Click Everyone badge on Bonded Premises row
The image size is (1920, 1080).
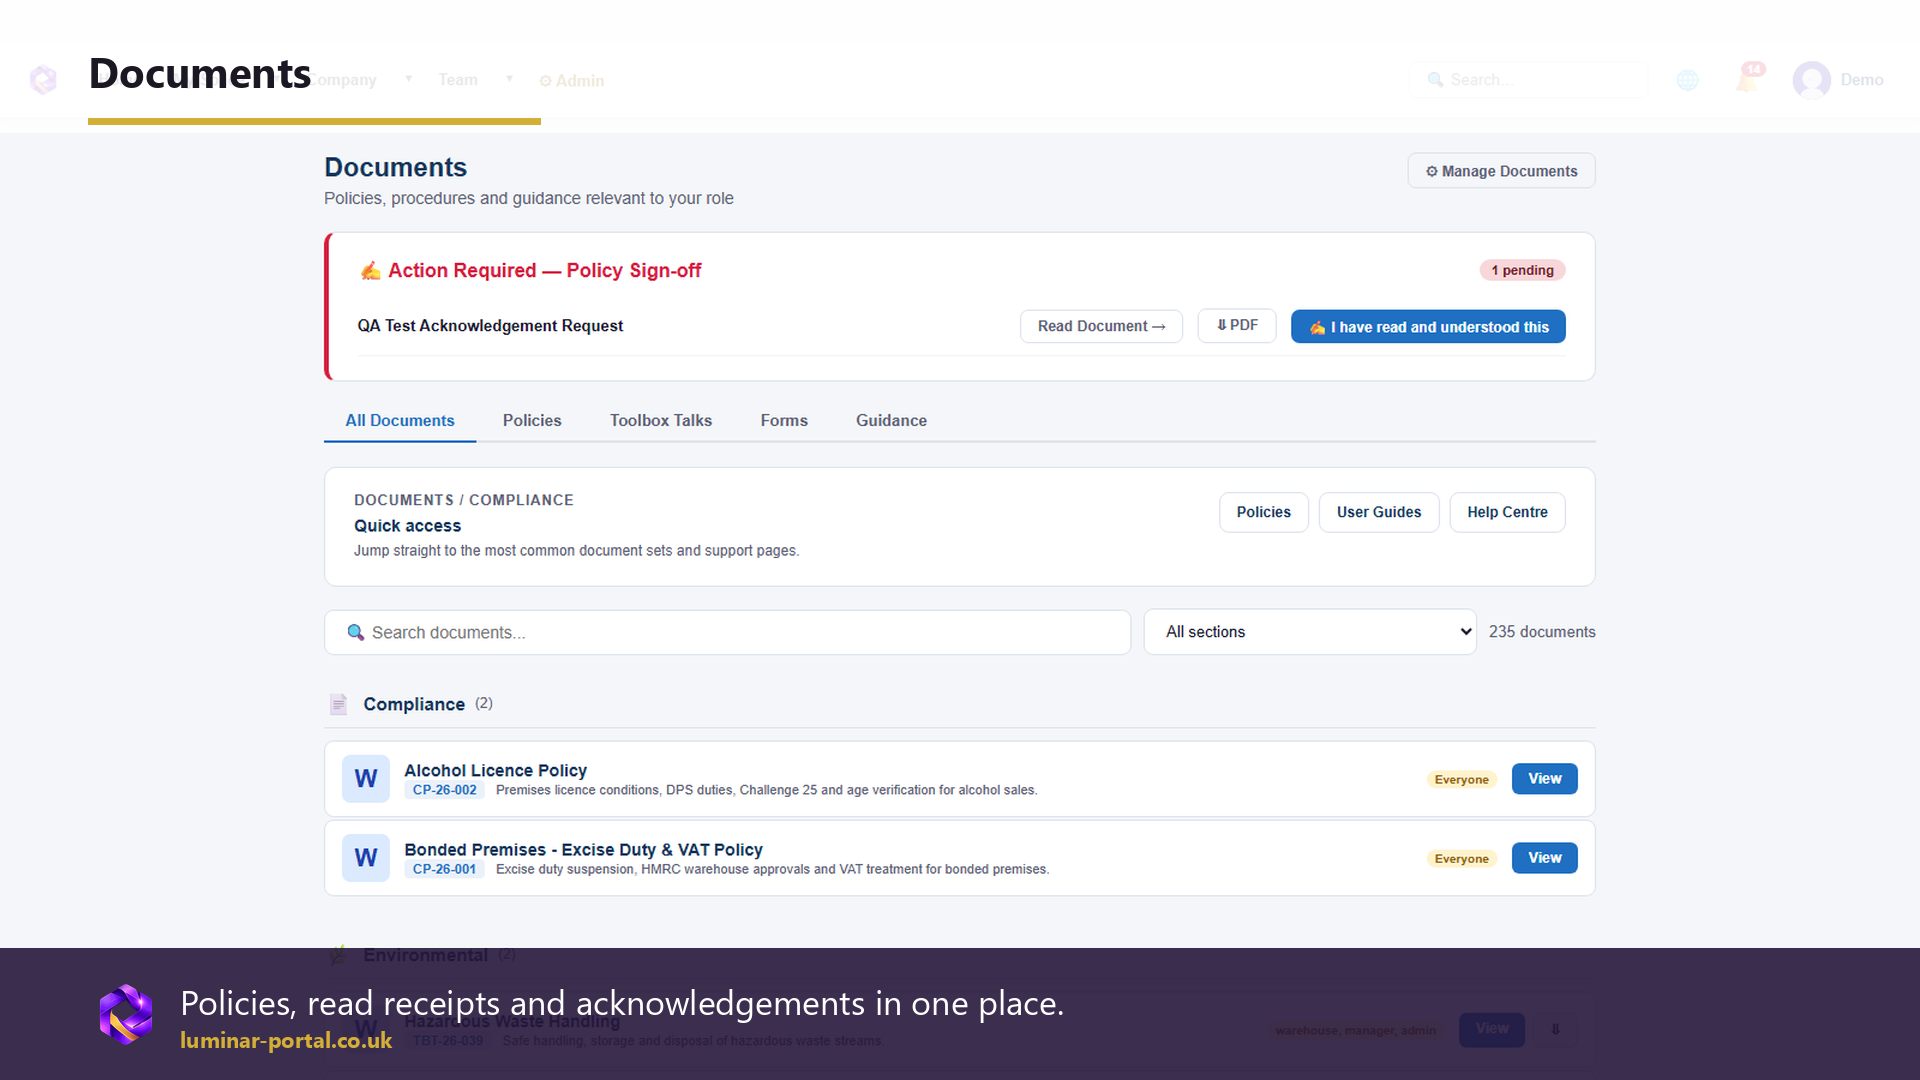click(x=1461, y=859)
